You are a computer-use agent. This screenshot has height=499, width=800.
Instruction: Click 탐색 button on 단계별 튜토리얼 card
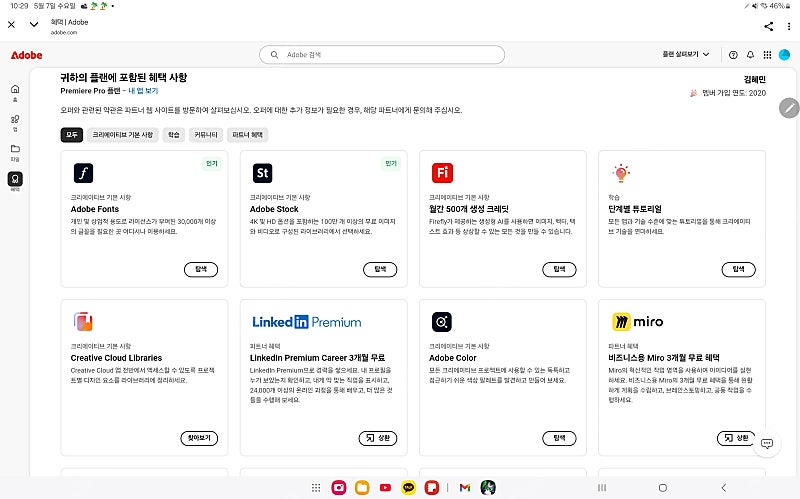click(738, 269)
